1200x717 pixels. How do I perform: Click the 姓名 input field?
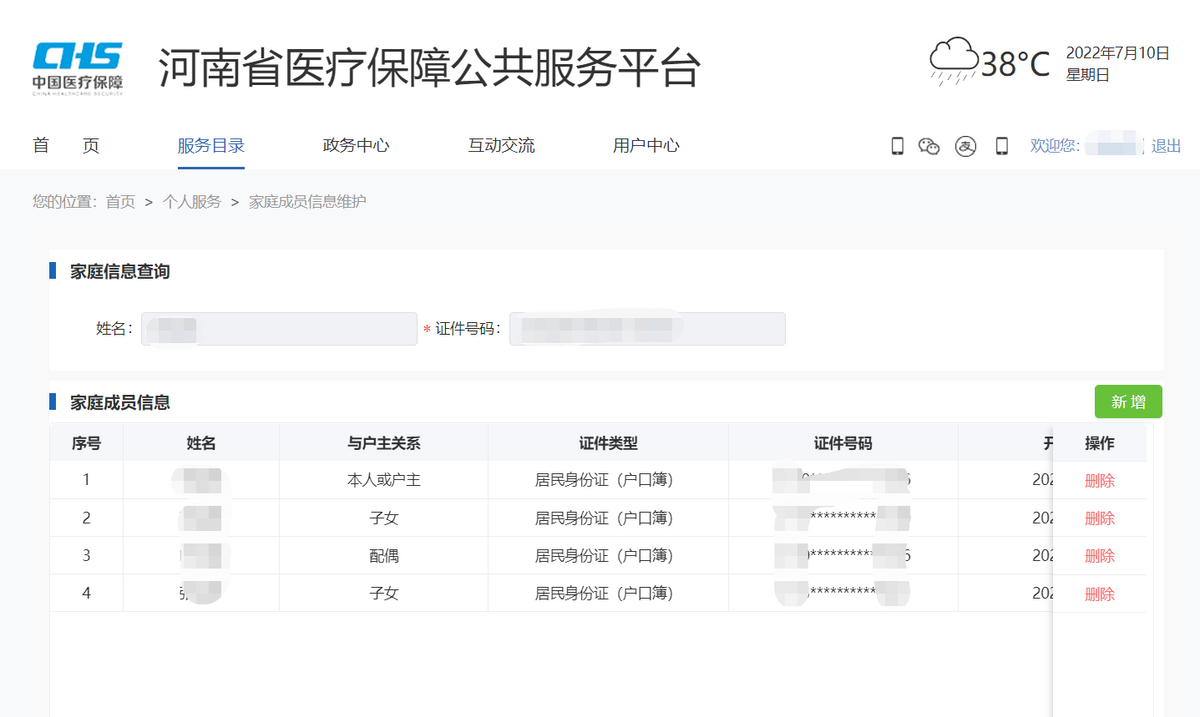tap(278, 328)
